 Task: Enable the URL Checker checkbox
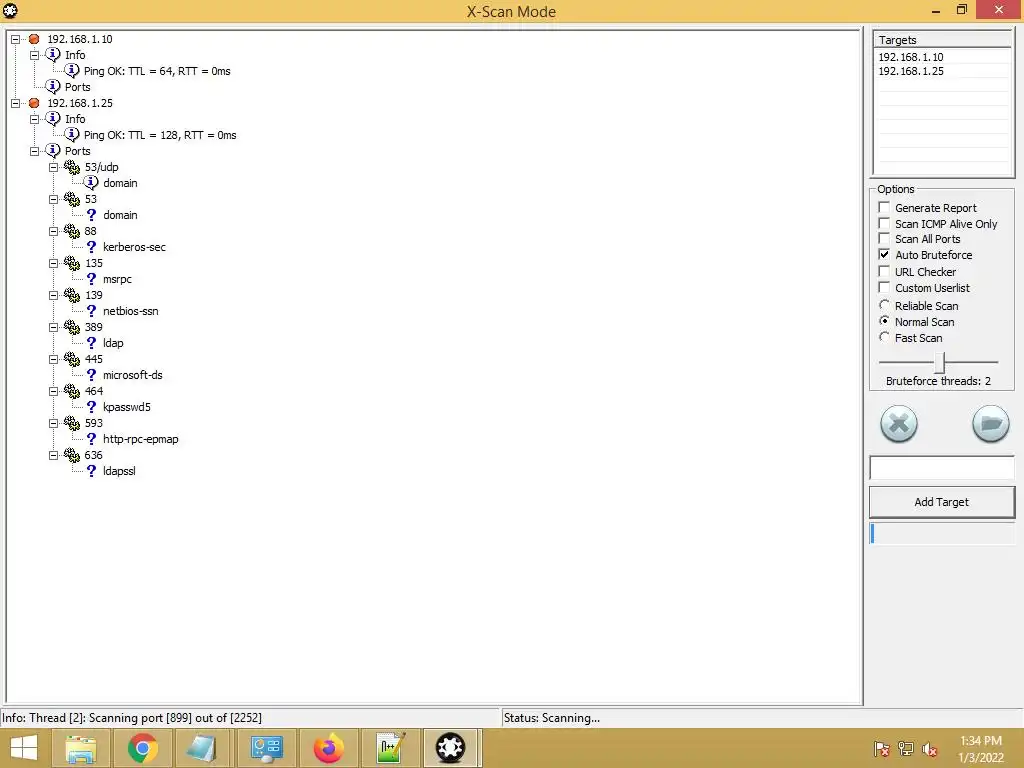point(884,271)
